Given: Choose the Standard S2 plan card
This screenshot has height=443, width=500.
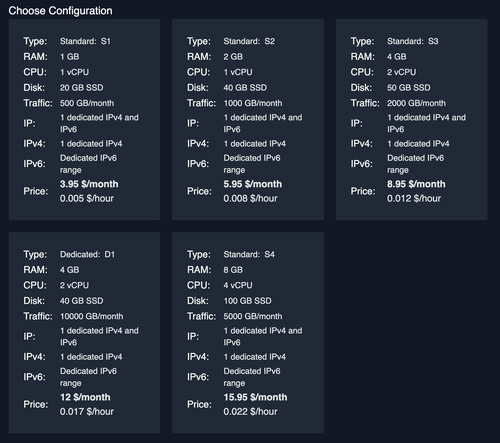Looking at the screenshot, I should (248, 119).
